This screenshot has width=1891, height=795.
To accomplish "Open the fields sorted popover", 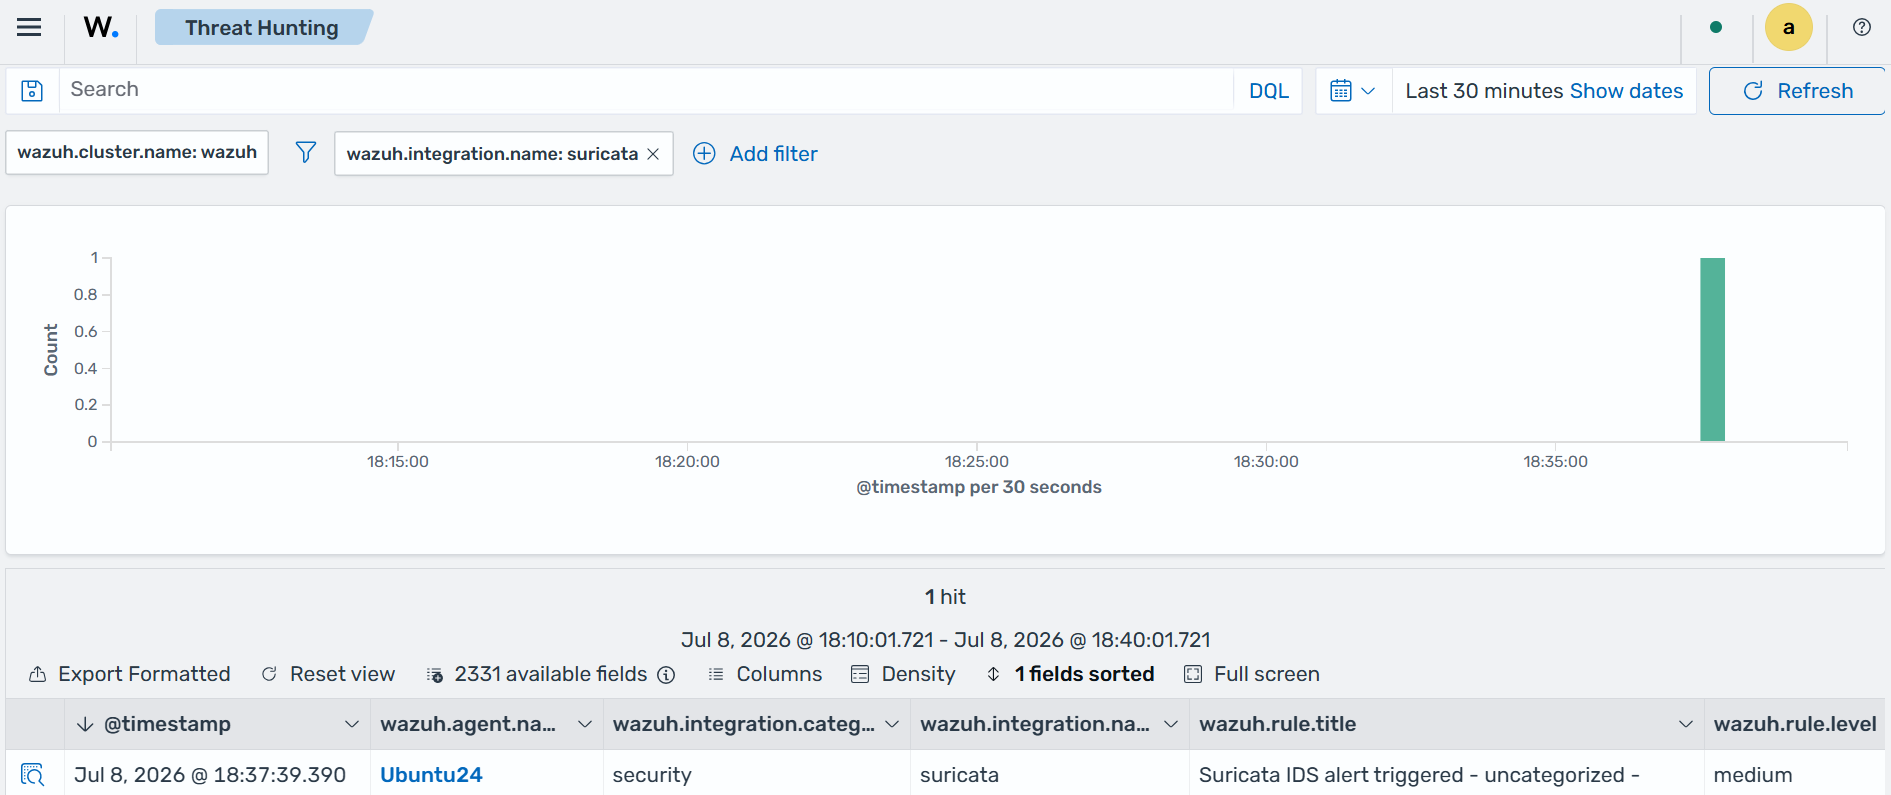I will pyautogui.click(x=1070, y=674).
